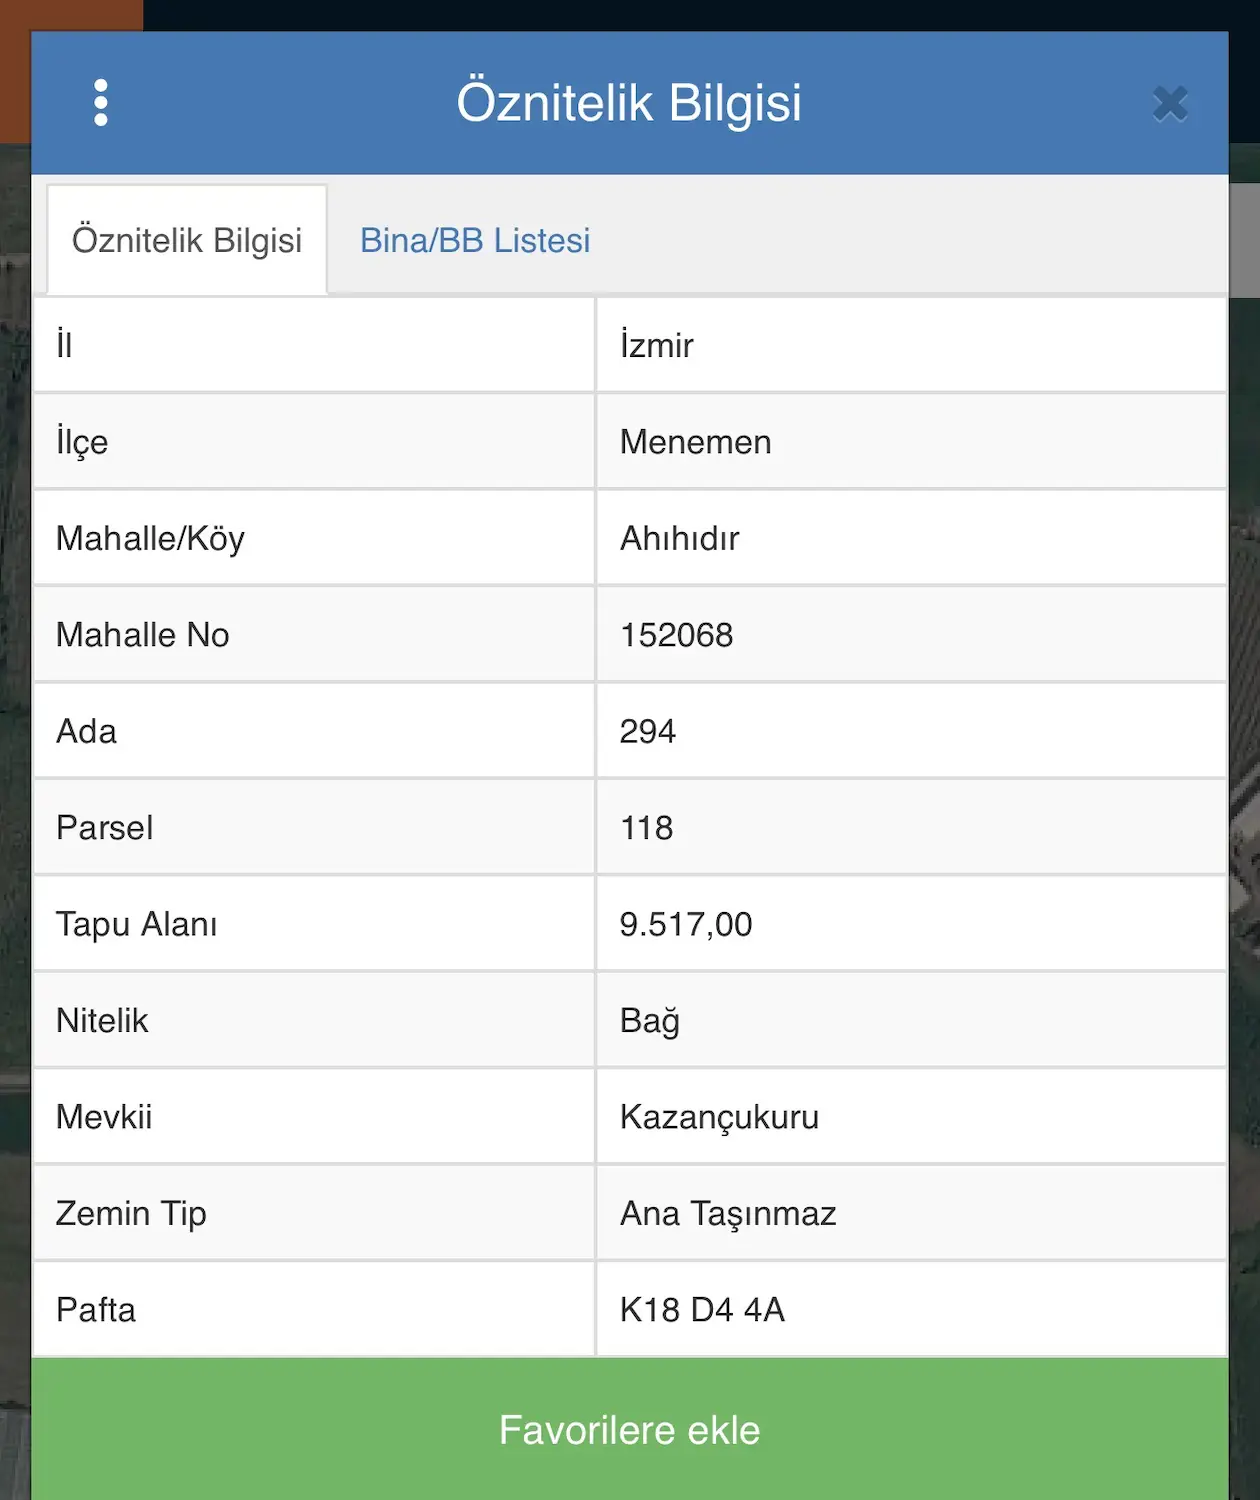Viewport: 1260px width, 1500px height.
Task: Click the Tapu Alanı value 9.517,00
Action: pyautogui.click(x=686, y=924)
